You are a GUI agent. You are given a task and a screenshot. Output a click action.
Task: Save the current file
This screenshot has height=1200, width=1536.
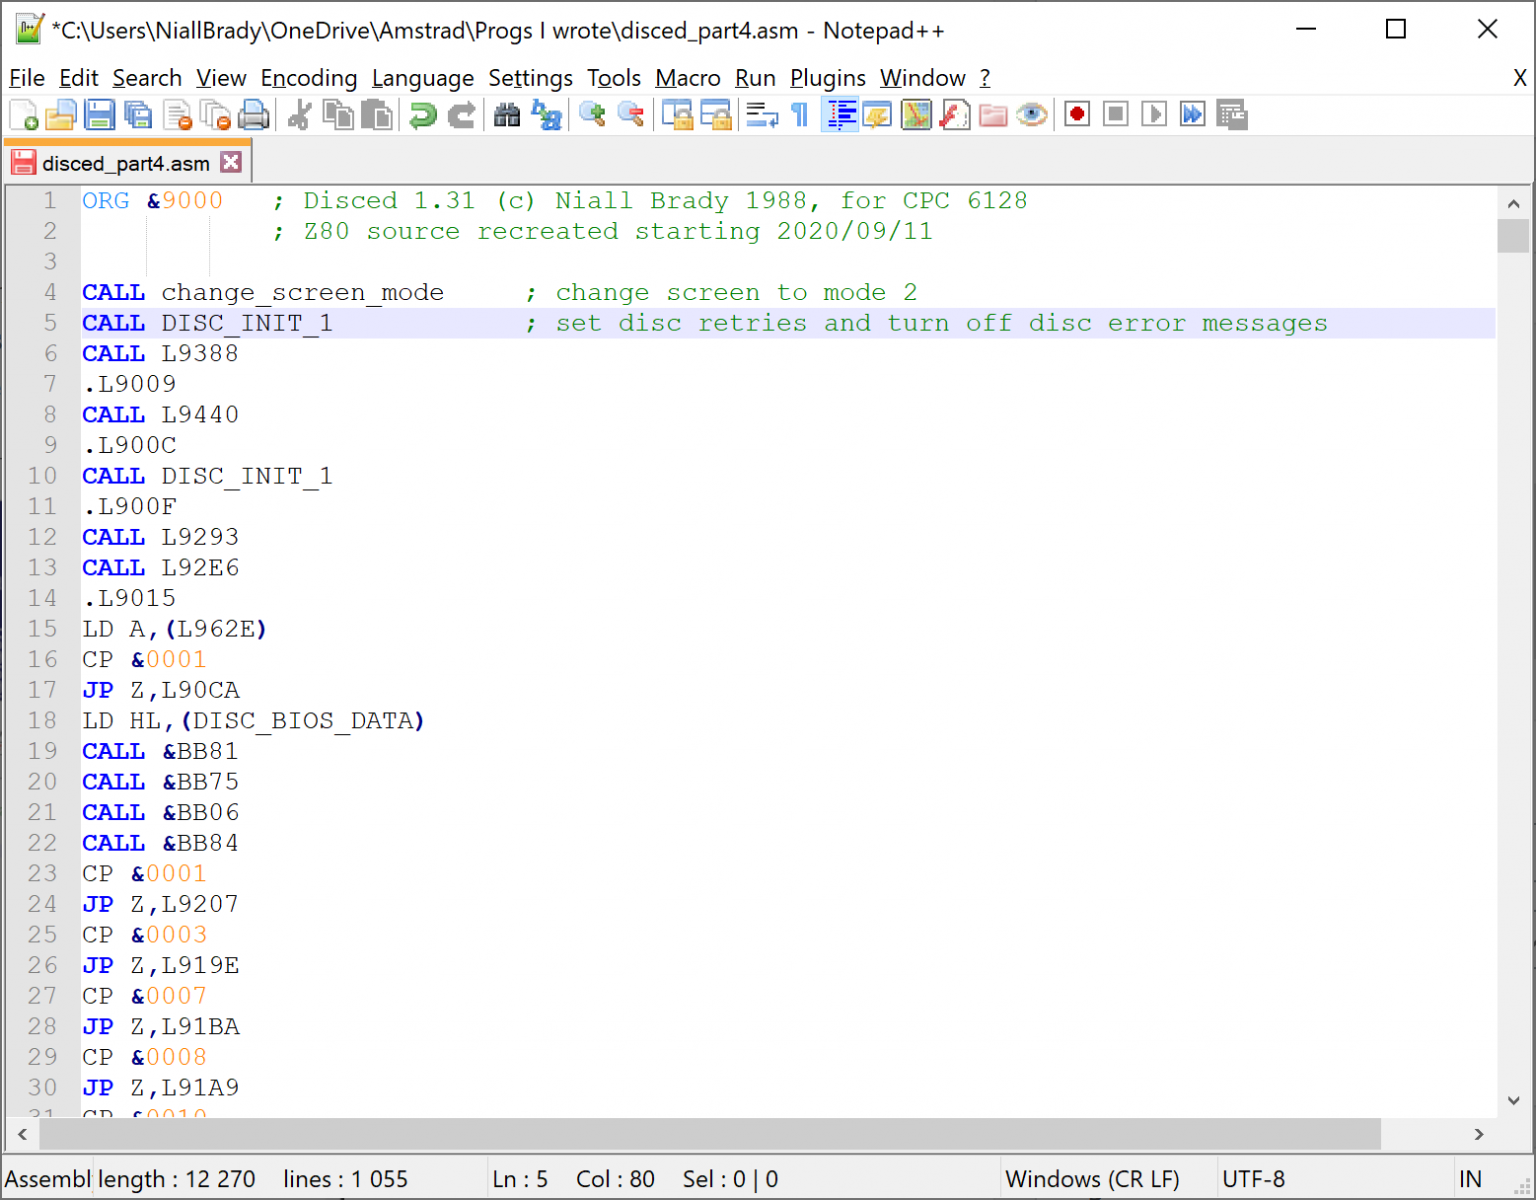(99, 114)
